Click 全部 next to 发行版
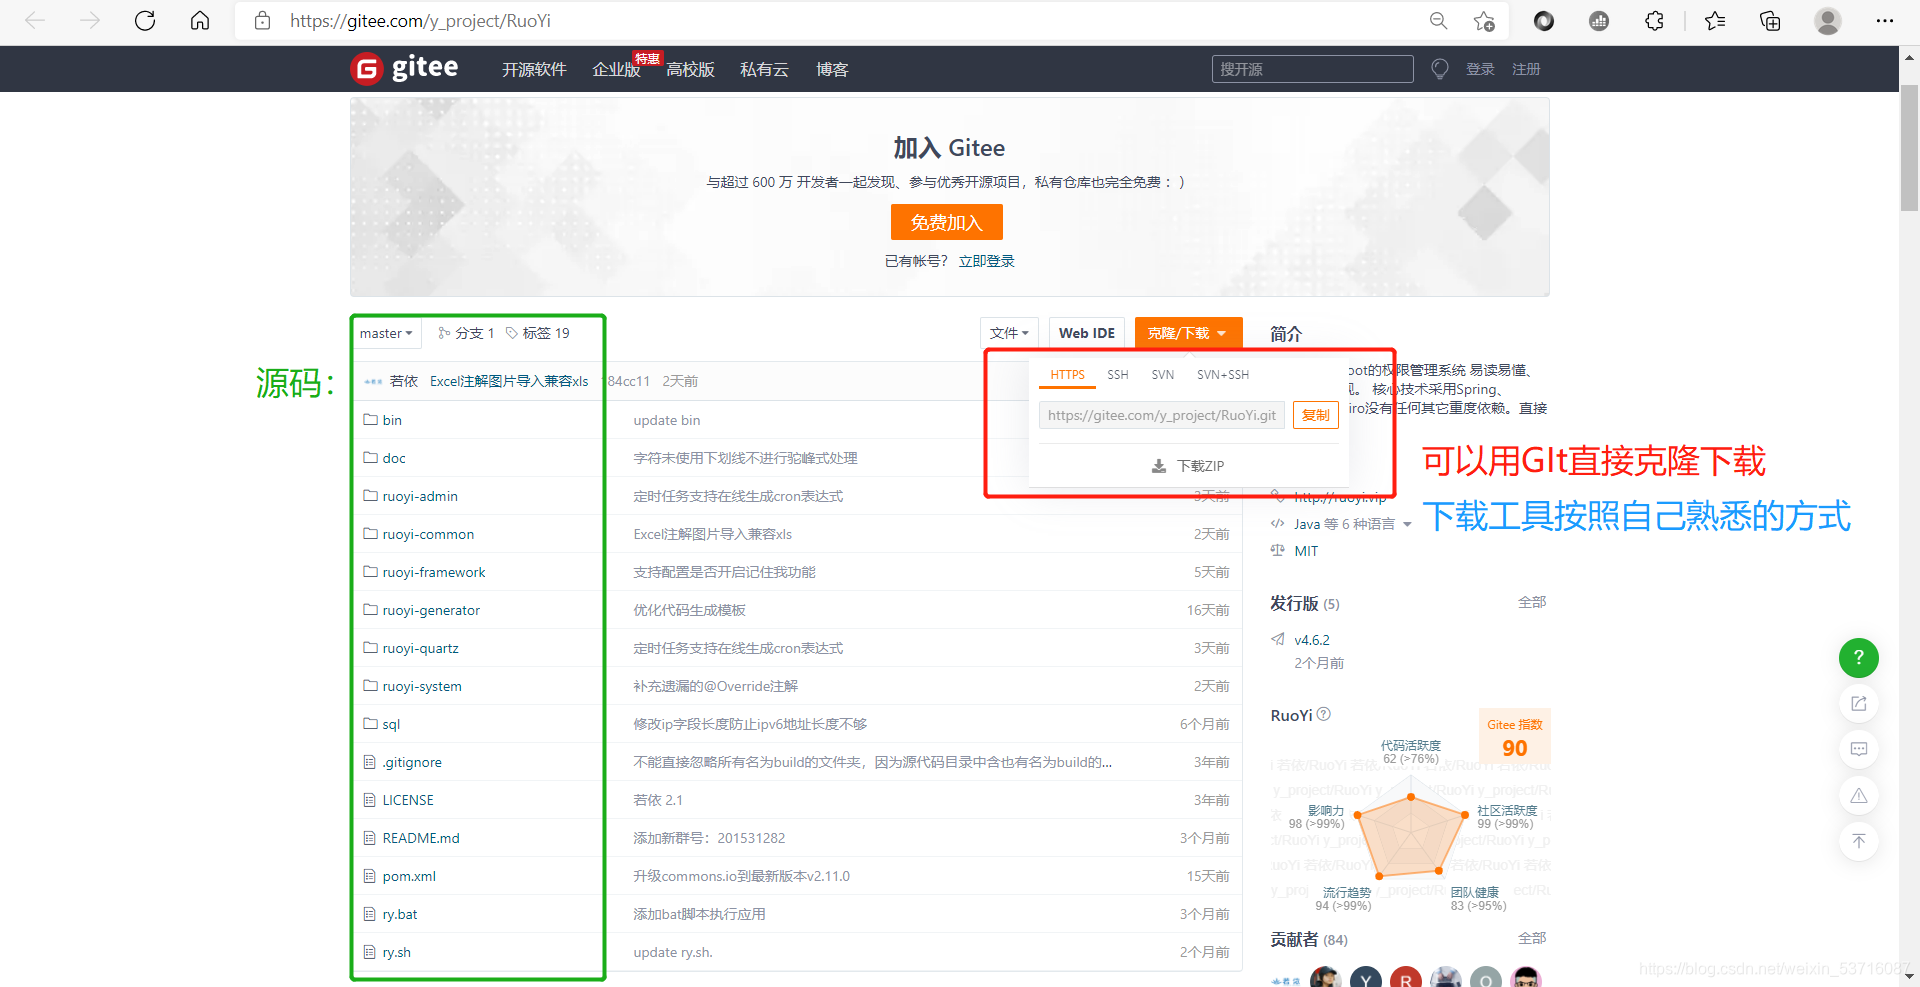This screenshot has width=1920, height=987. click(x=1532, y=602)
